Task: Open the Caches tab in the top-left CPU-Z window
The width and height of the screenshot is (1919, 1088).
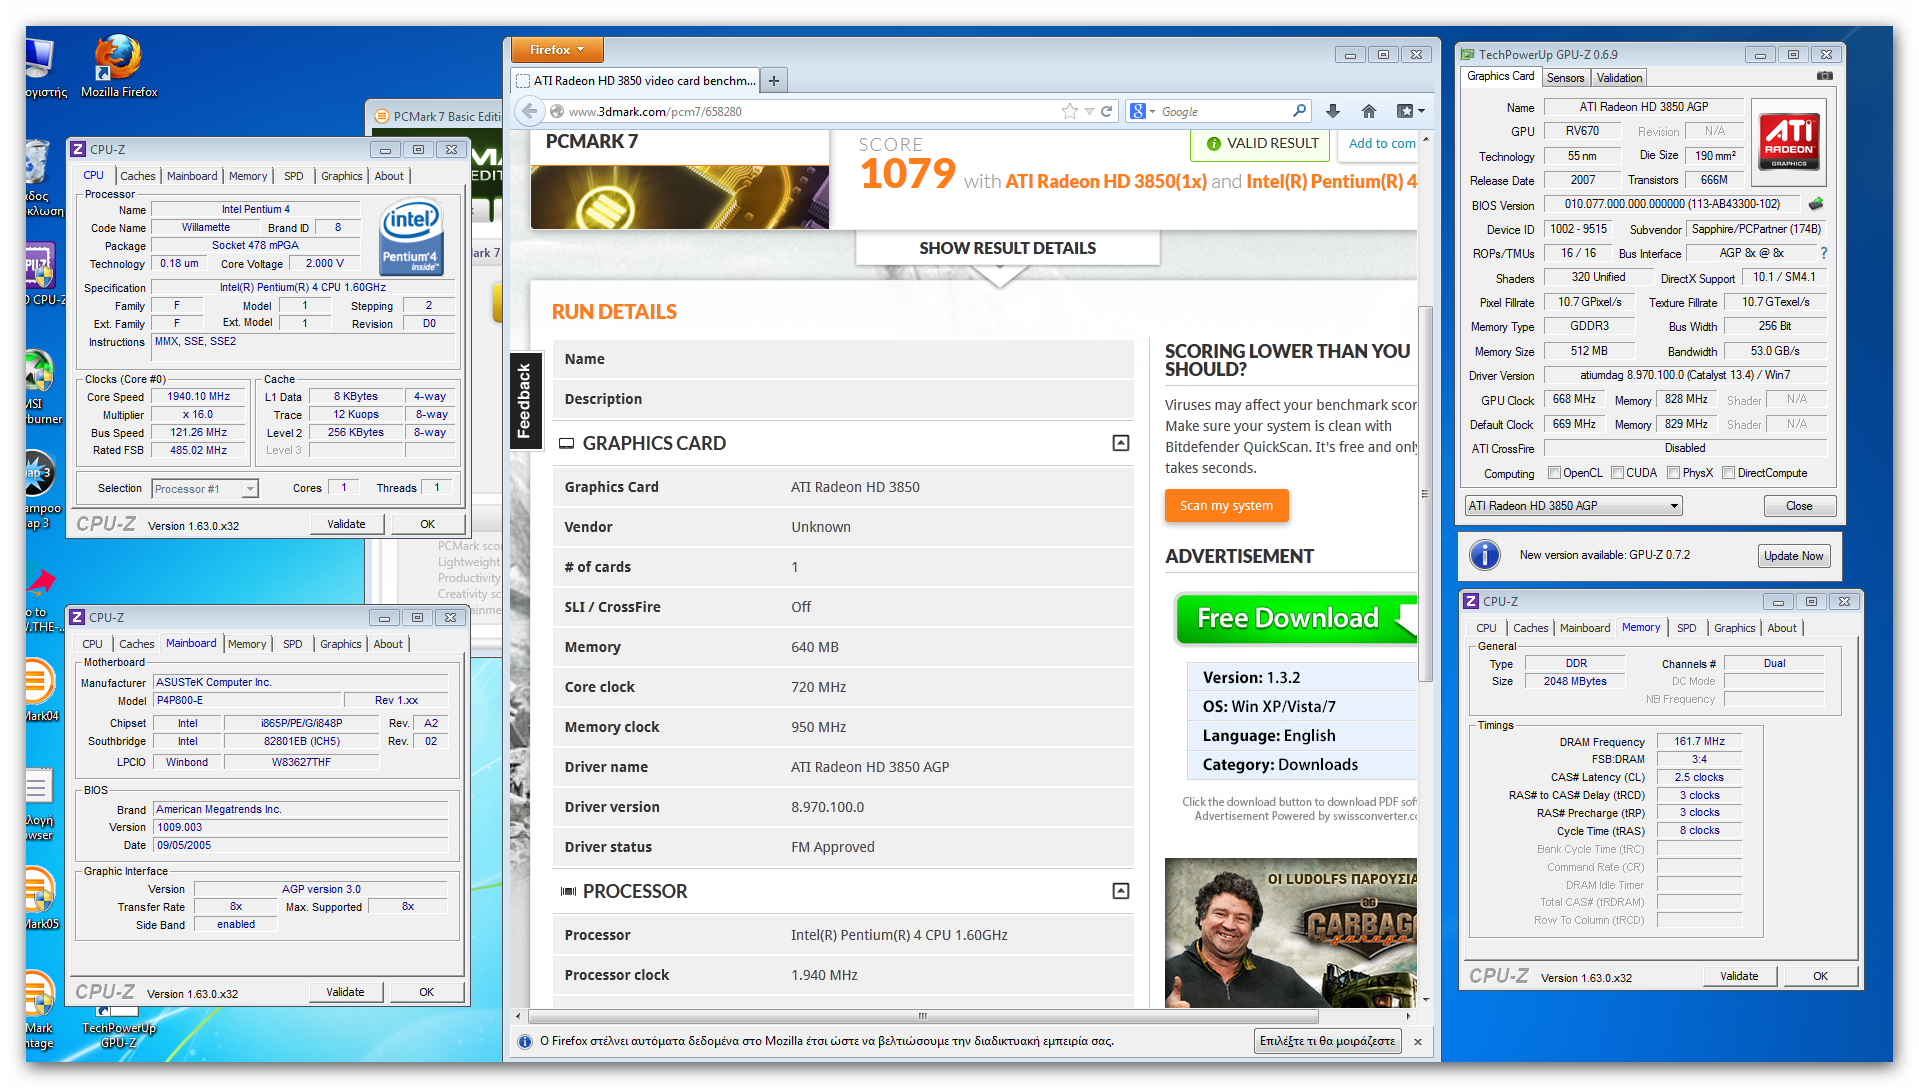Action: pos(138,176)
